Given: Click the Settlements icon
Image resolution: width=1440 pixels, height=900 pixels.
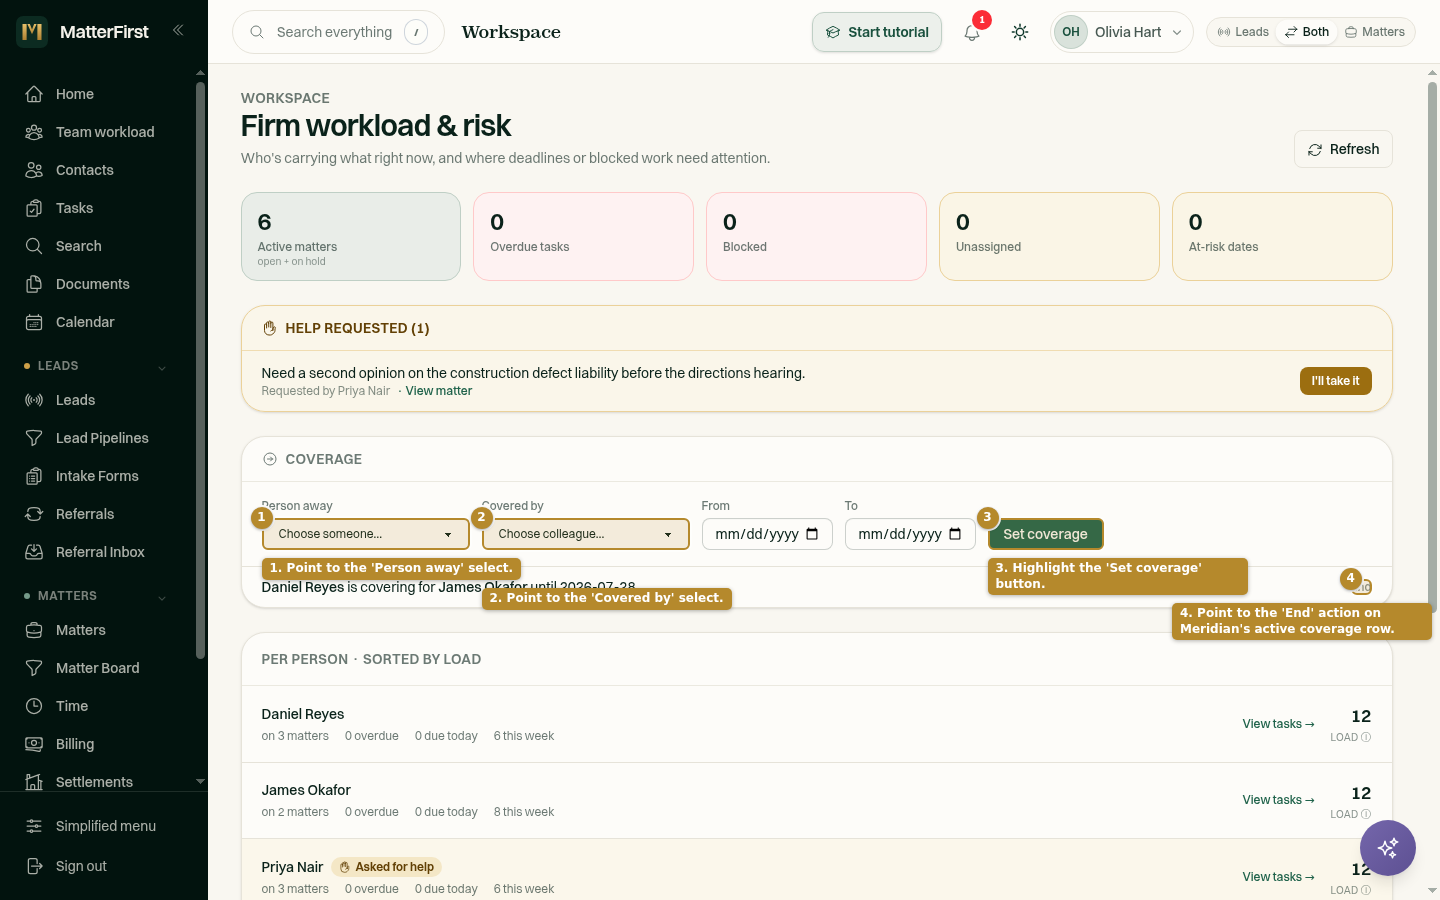Looking at the screenshot, I should click(x=34, y=782).
